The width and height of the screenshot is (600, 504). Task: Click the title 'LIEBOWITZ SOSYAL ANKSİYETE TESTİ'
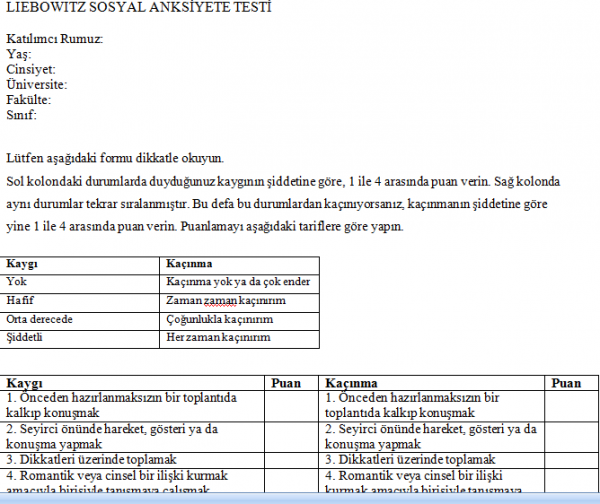pyautogui.click(x=139, y=7)
